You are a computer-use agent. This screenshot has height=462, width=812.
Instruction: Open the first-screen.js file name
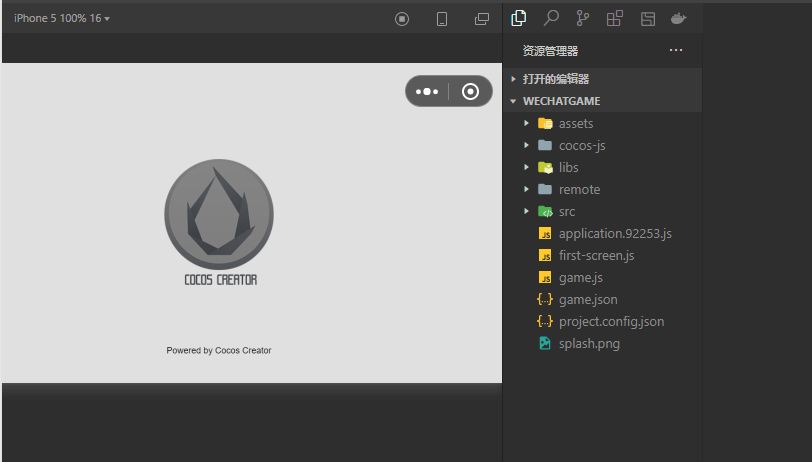pos(597,255)
